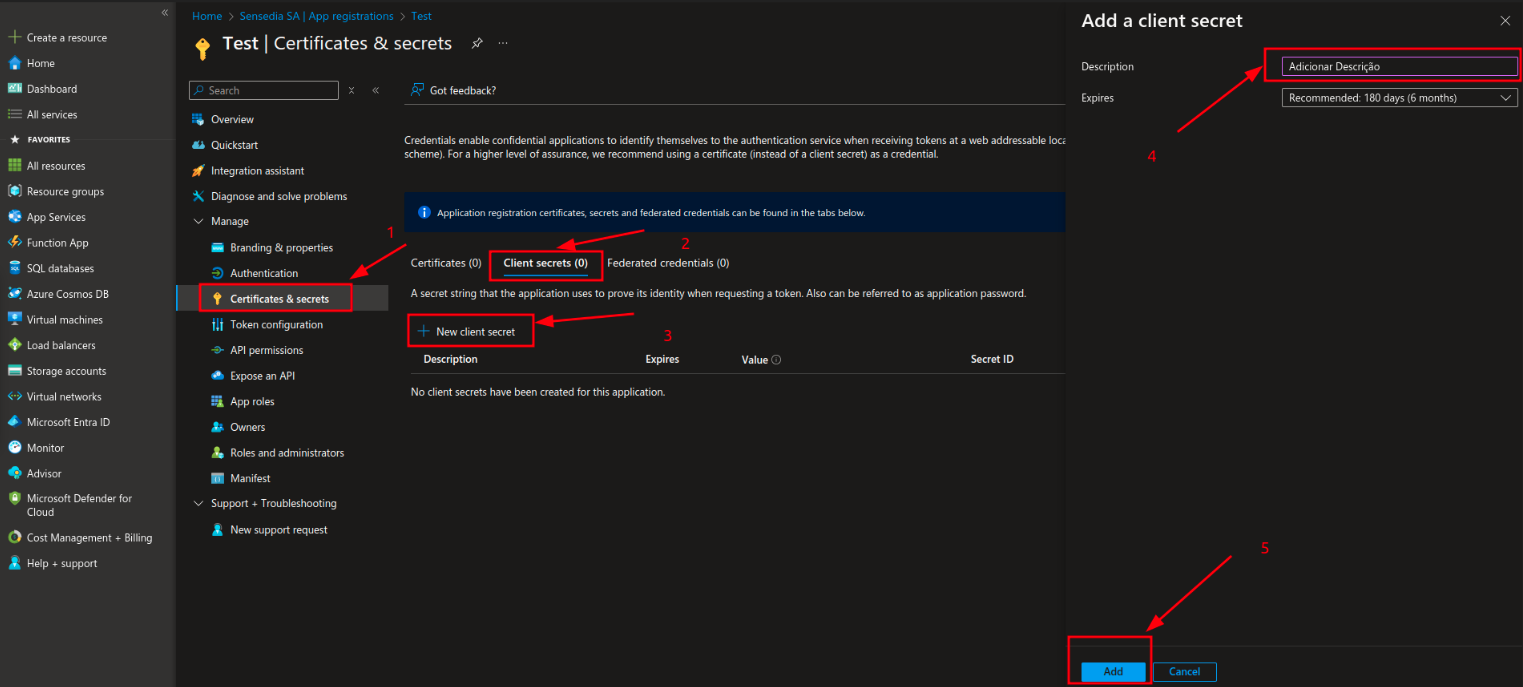1523x687 pixels.
Task: Open the API permissions blade
Action: pyautogui.click(x=266, y=350)
